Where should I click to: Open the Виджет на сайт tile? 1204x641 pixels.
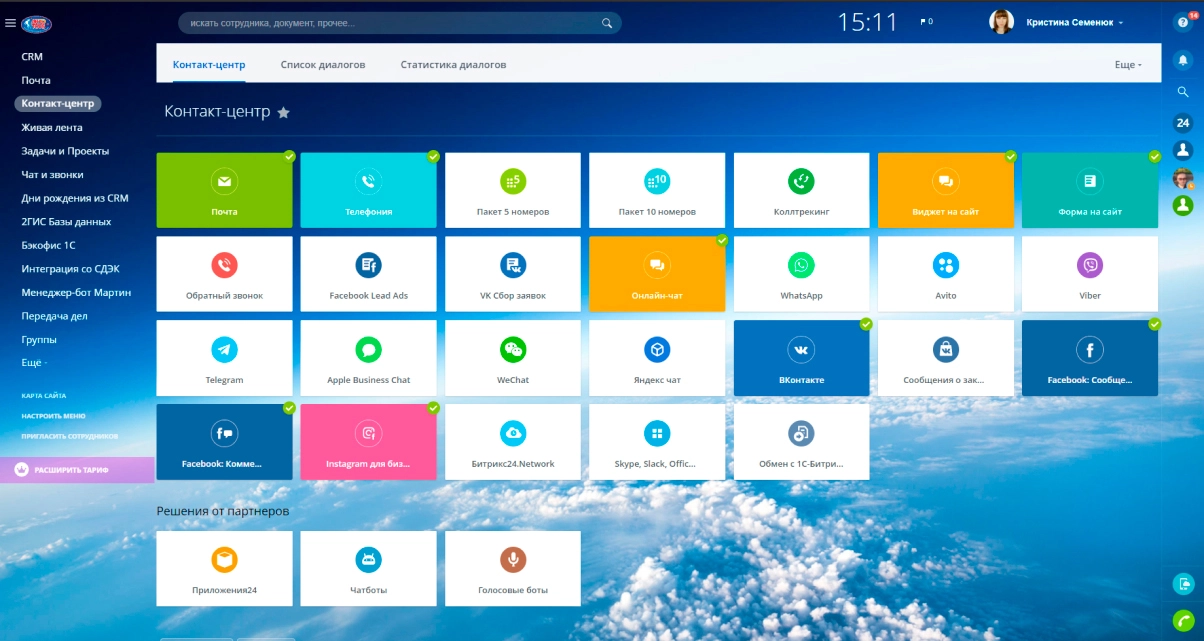[x=946, y=190]
